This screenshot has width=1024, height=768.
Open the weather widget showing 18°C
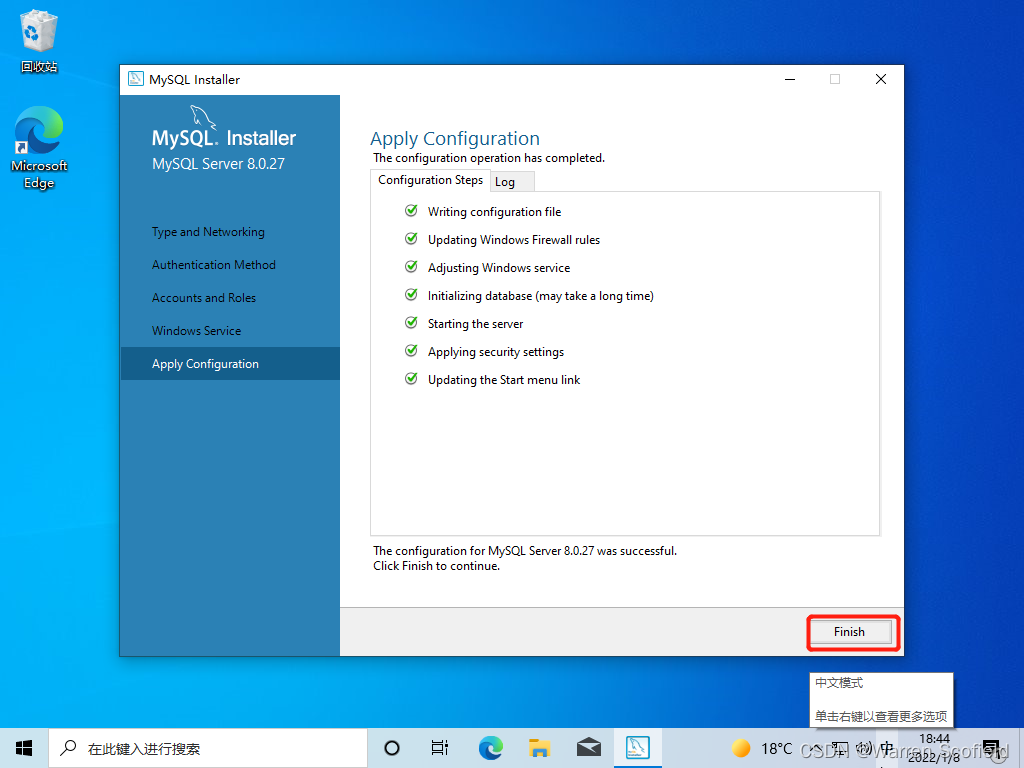762,748
